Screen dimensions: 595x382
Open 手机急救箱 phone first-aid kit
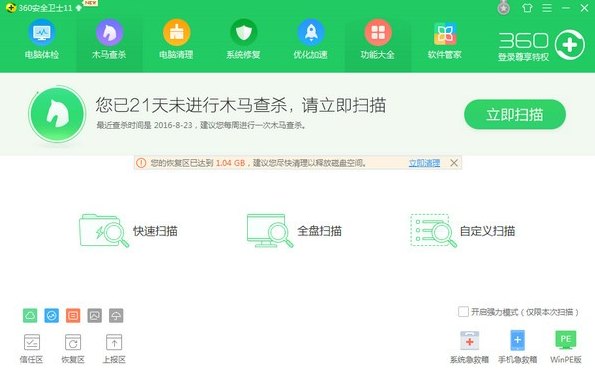click(518, 347)
